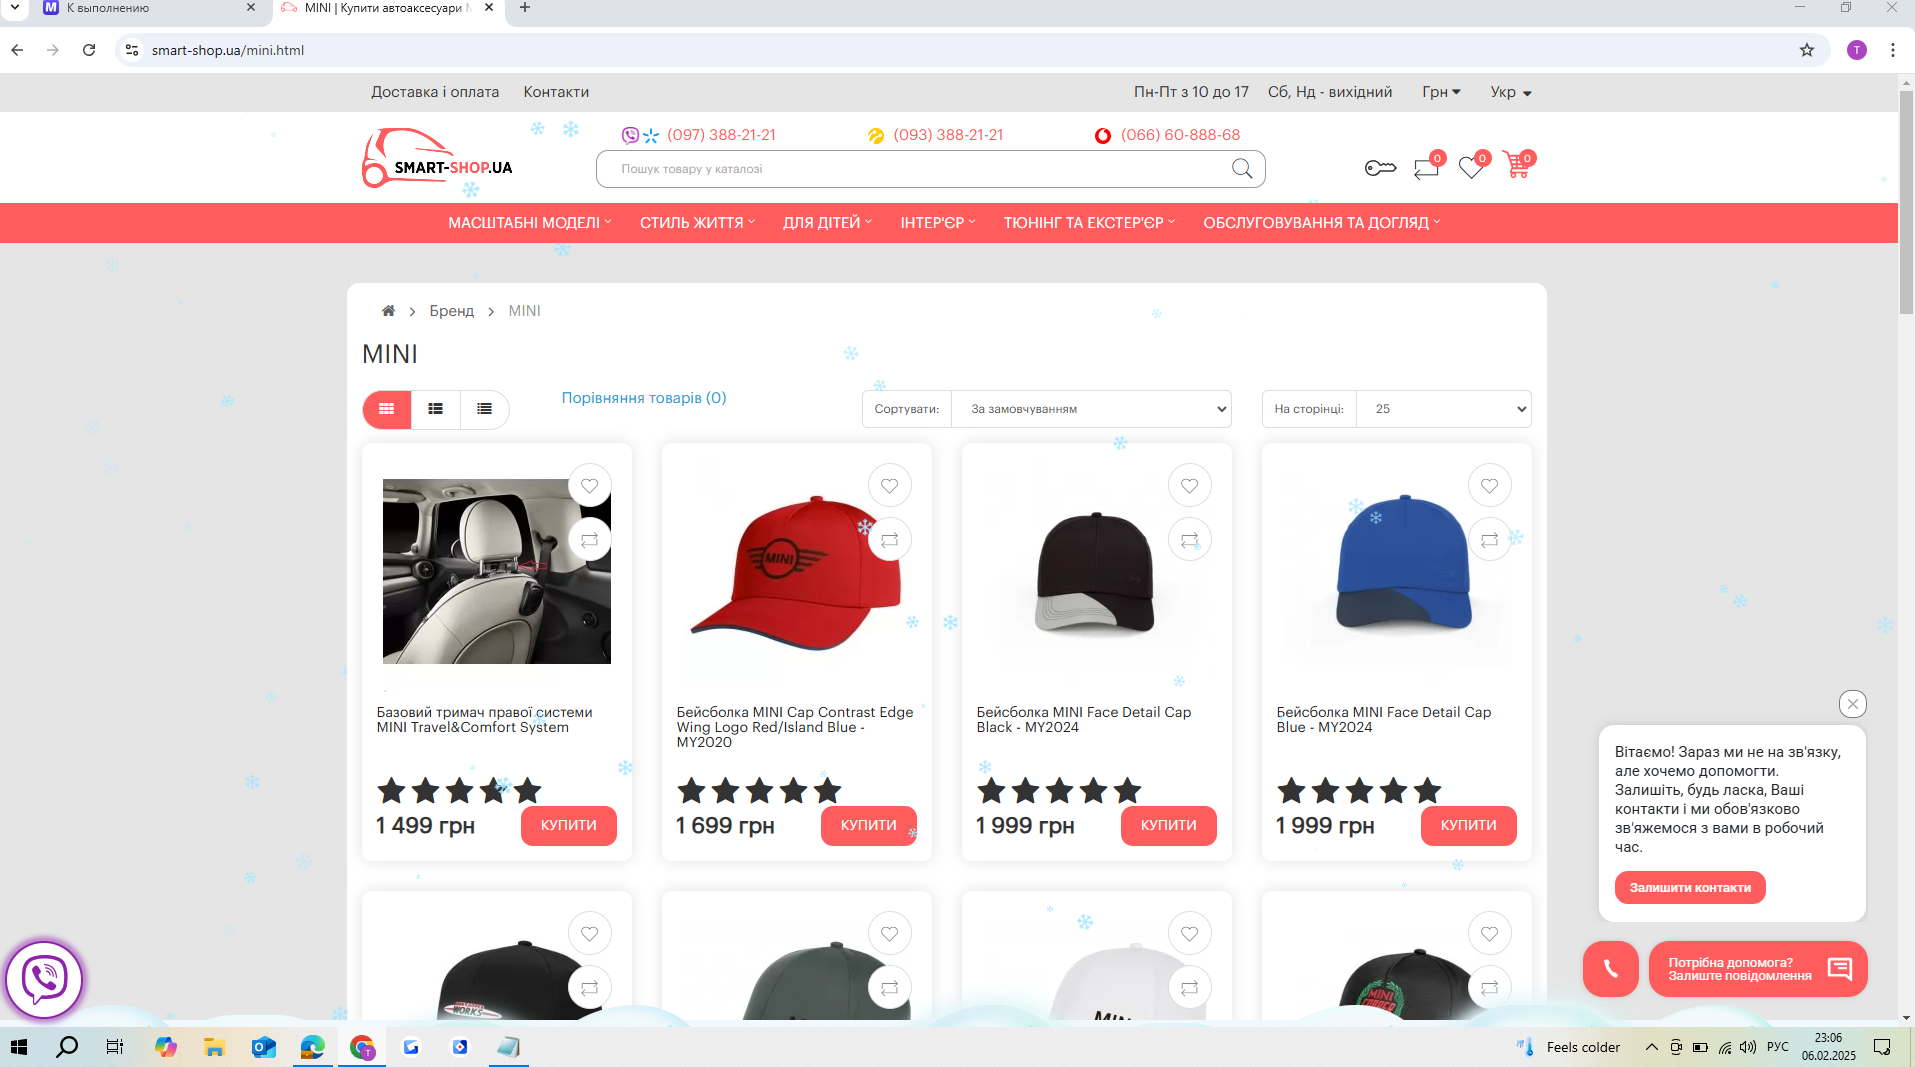The width and height of the screenshot is (1915, 1067).
Task: Call the (097) 388-21-21 number
Action: coord(721,135)
